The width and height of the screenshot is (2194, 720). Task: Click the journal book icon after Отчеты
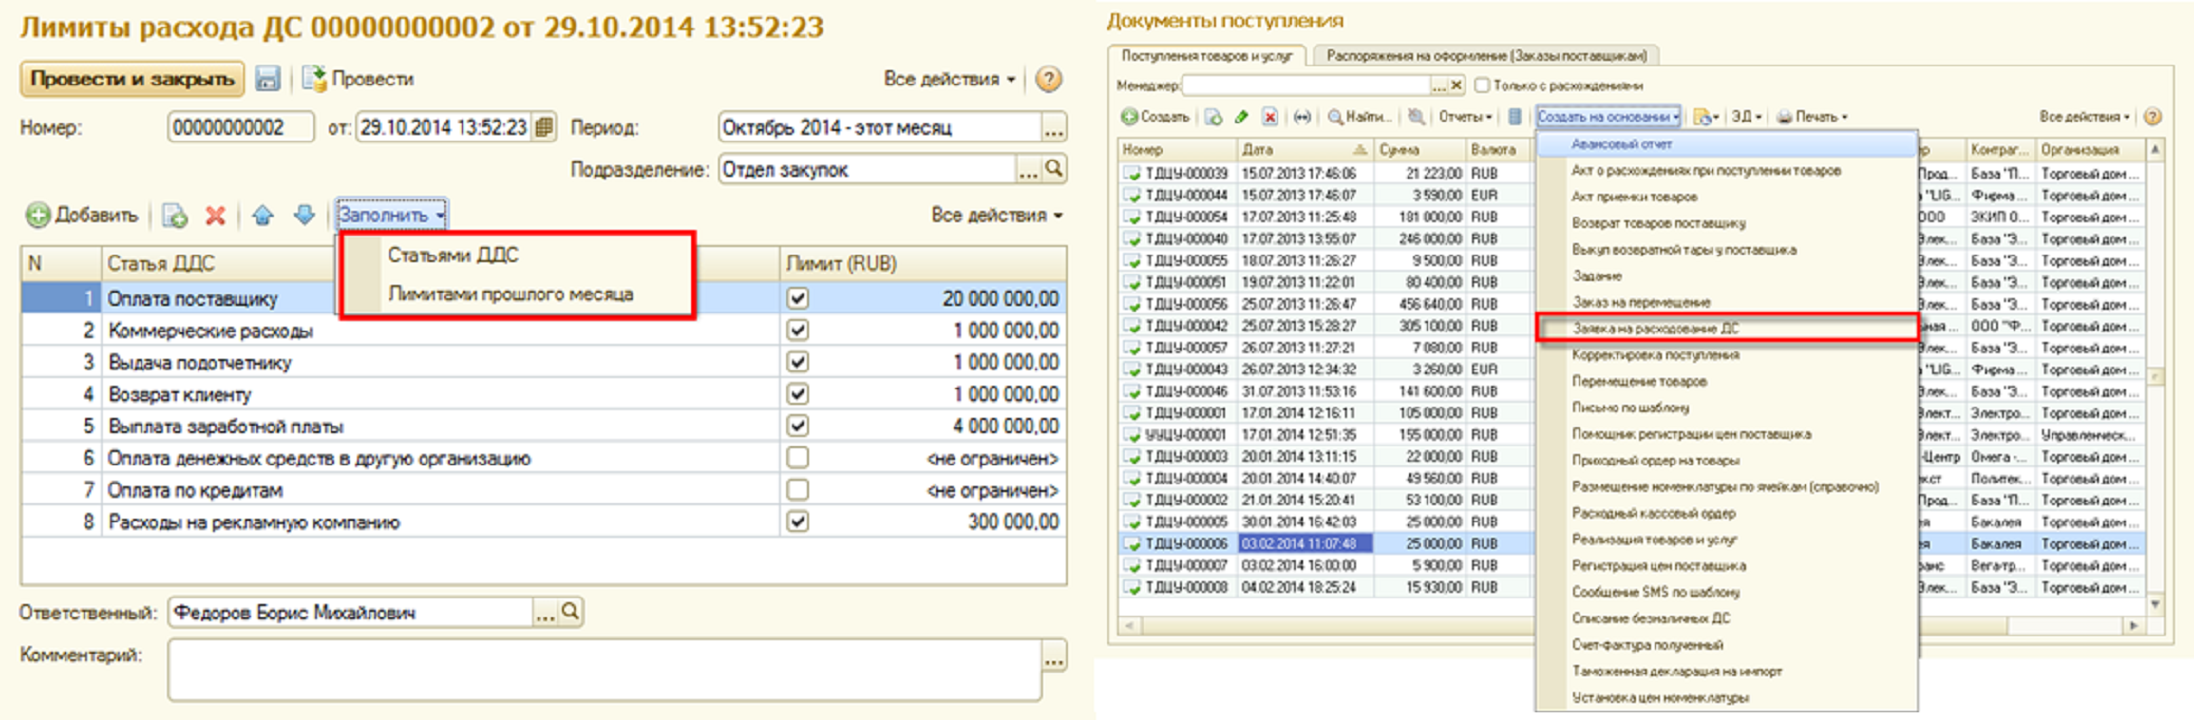(1515, 117)
